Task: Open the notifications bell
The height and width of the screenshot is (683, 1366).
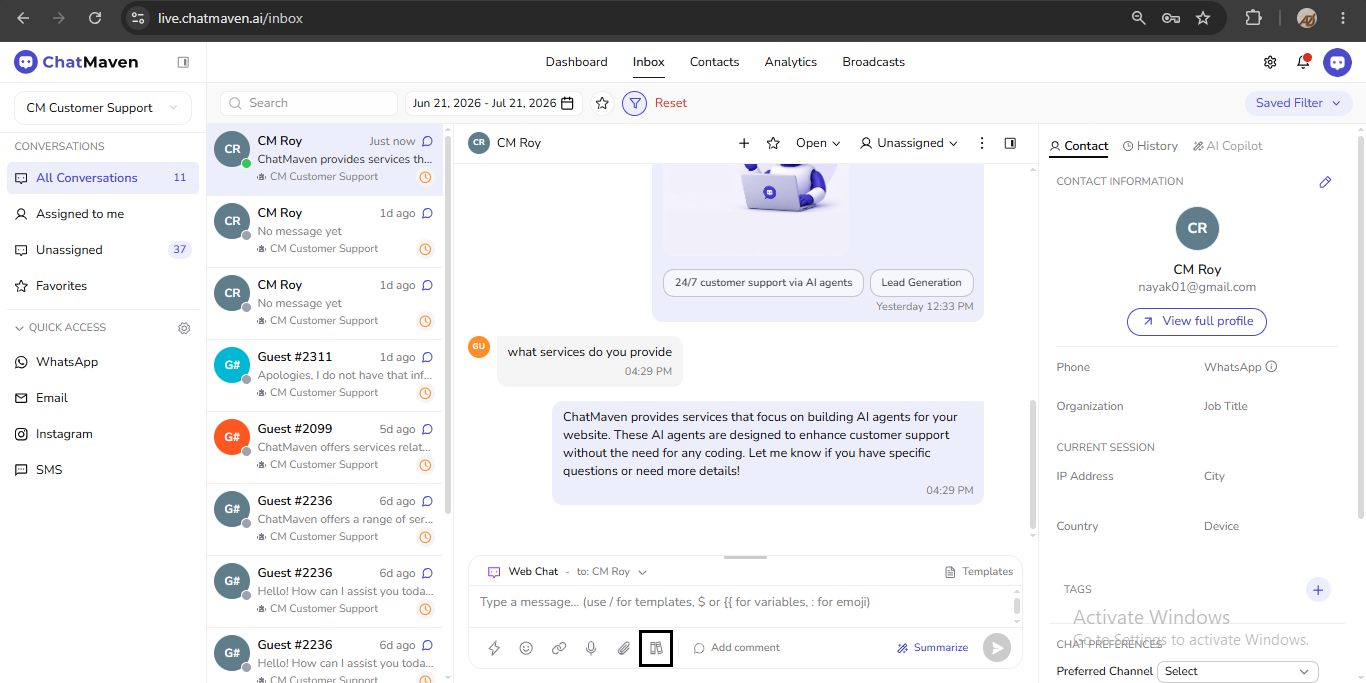Action: coord(1303,62)
